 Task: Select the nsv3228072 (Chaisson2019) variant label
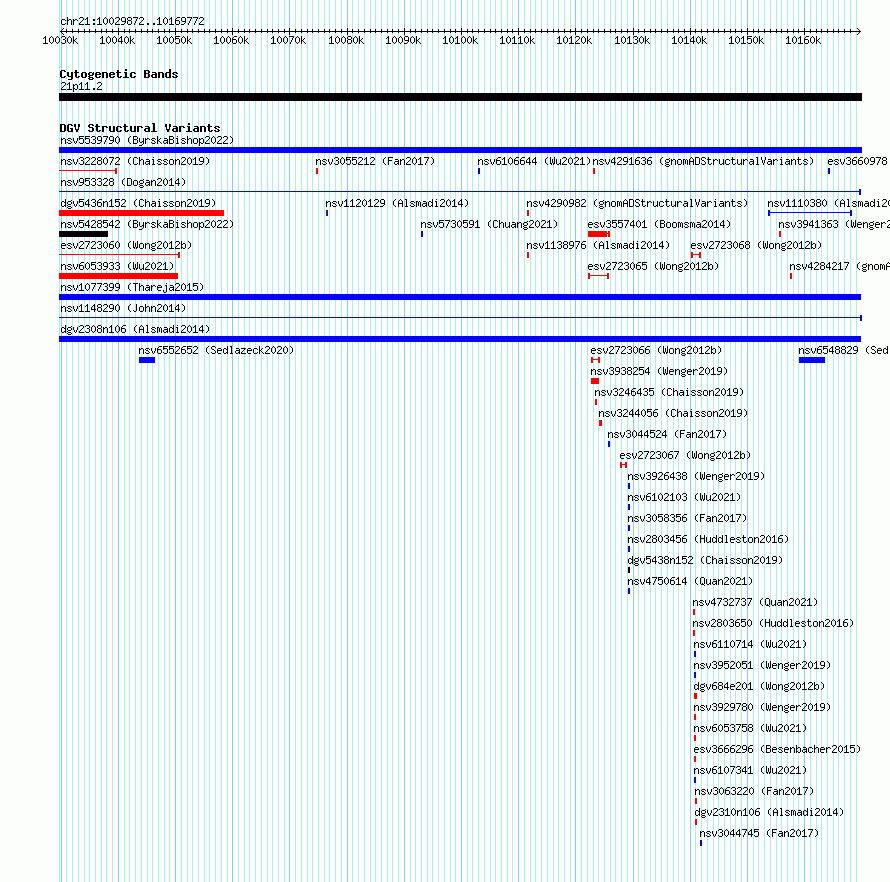click(x=135, y=161)
